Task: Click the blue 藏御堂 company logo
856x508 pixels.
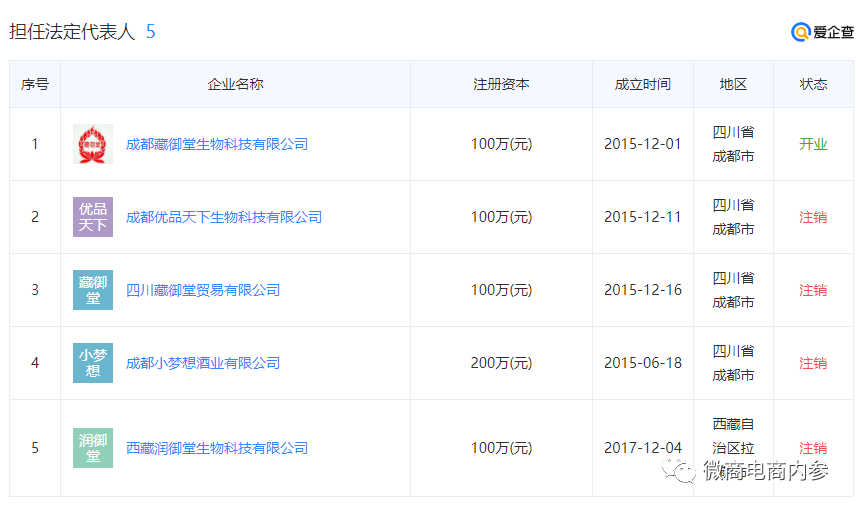Action: pos(93,290)
